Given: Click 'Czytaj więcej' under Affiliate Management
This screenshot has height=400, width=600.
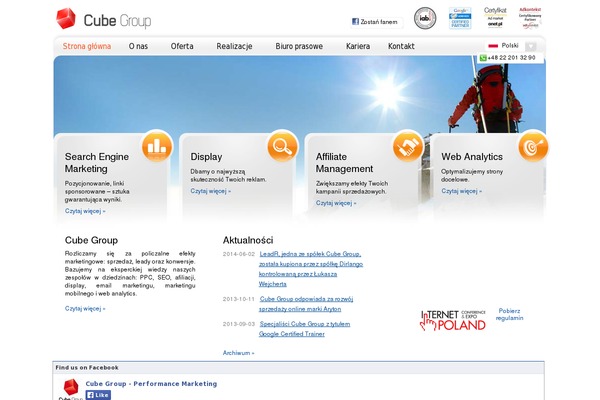Looking at the screenshot, I should tap(336, 203).
